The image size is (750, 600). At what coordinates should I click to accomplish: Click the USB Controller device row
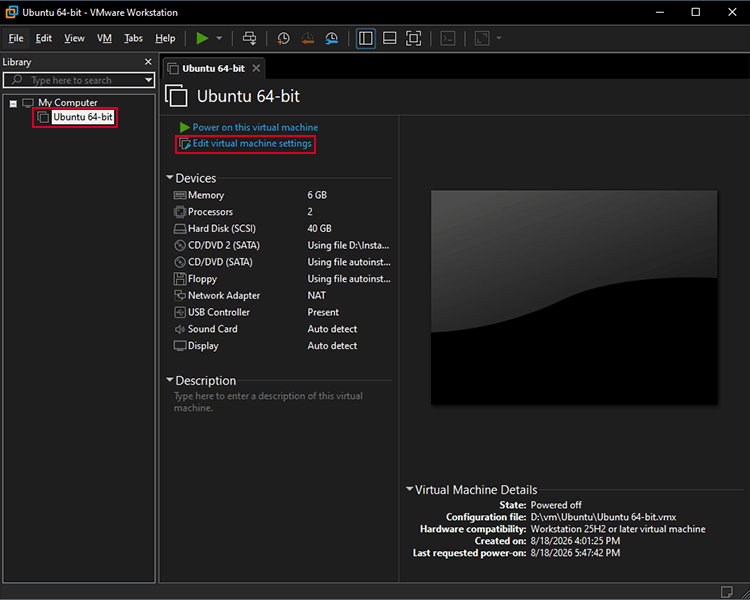(282, 312)
